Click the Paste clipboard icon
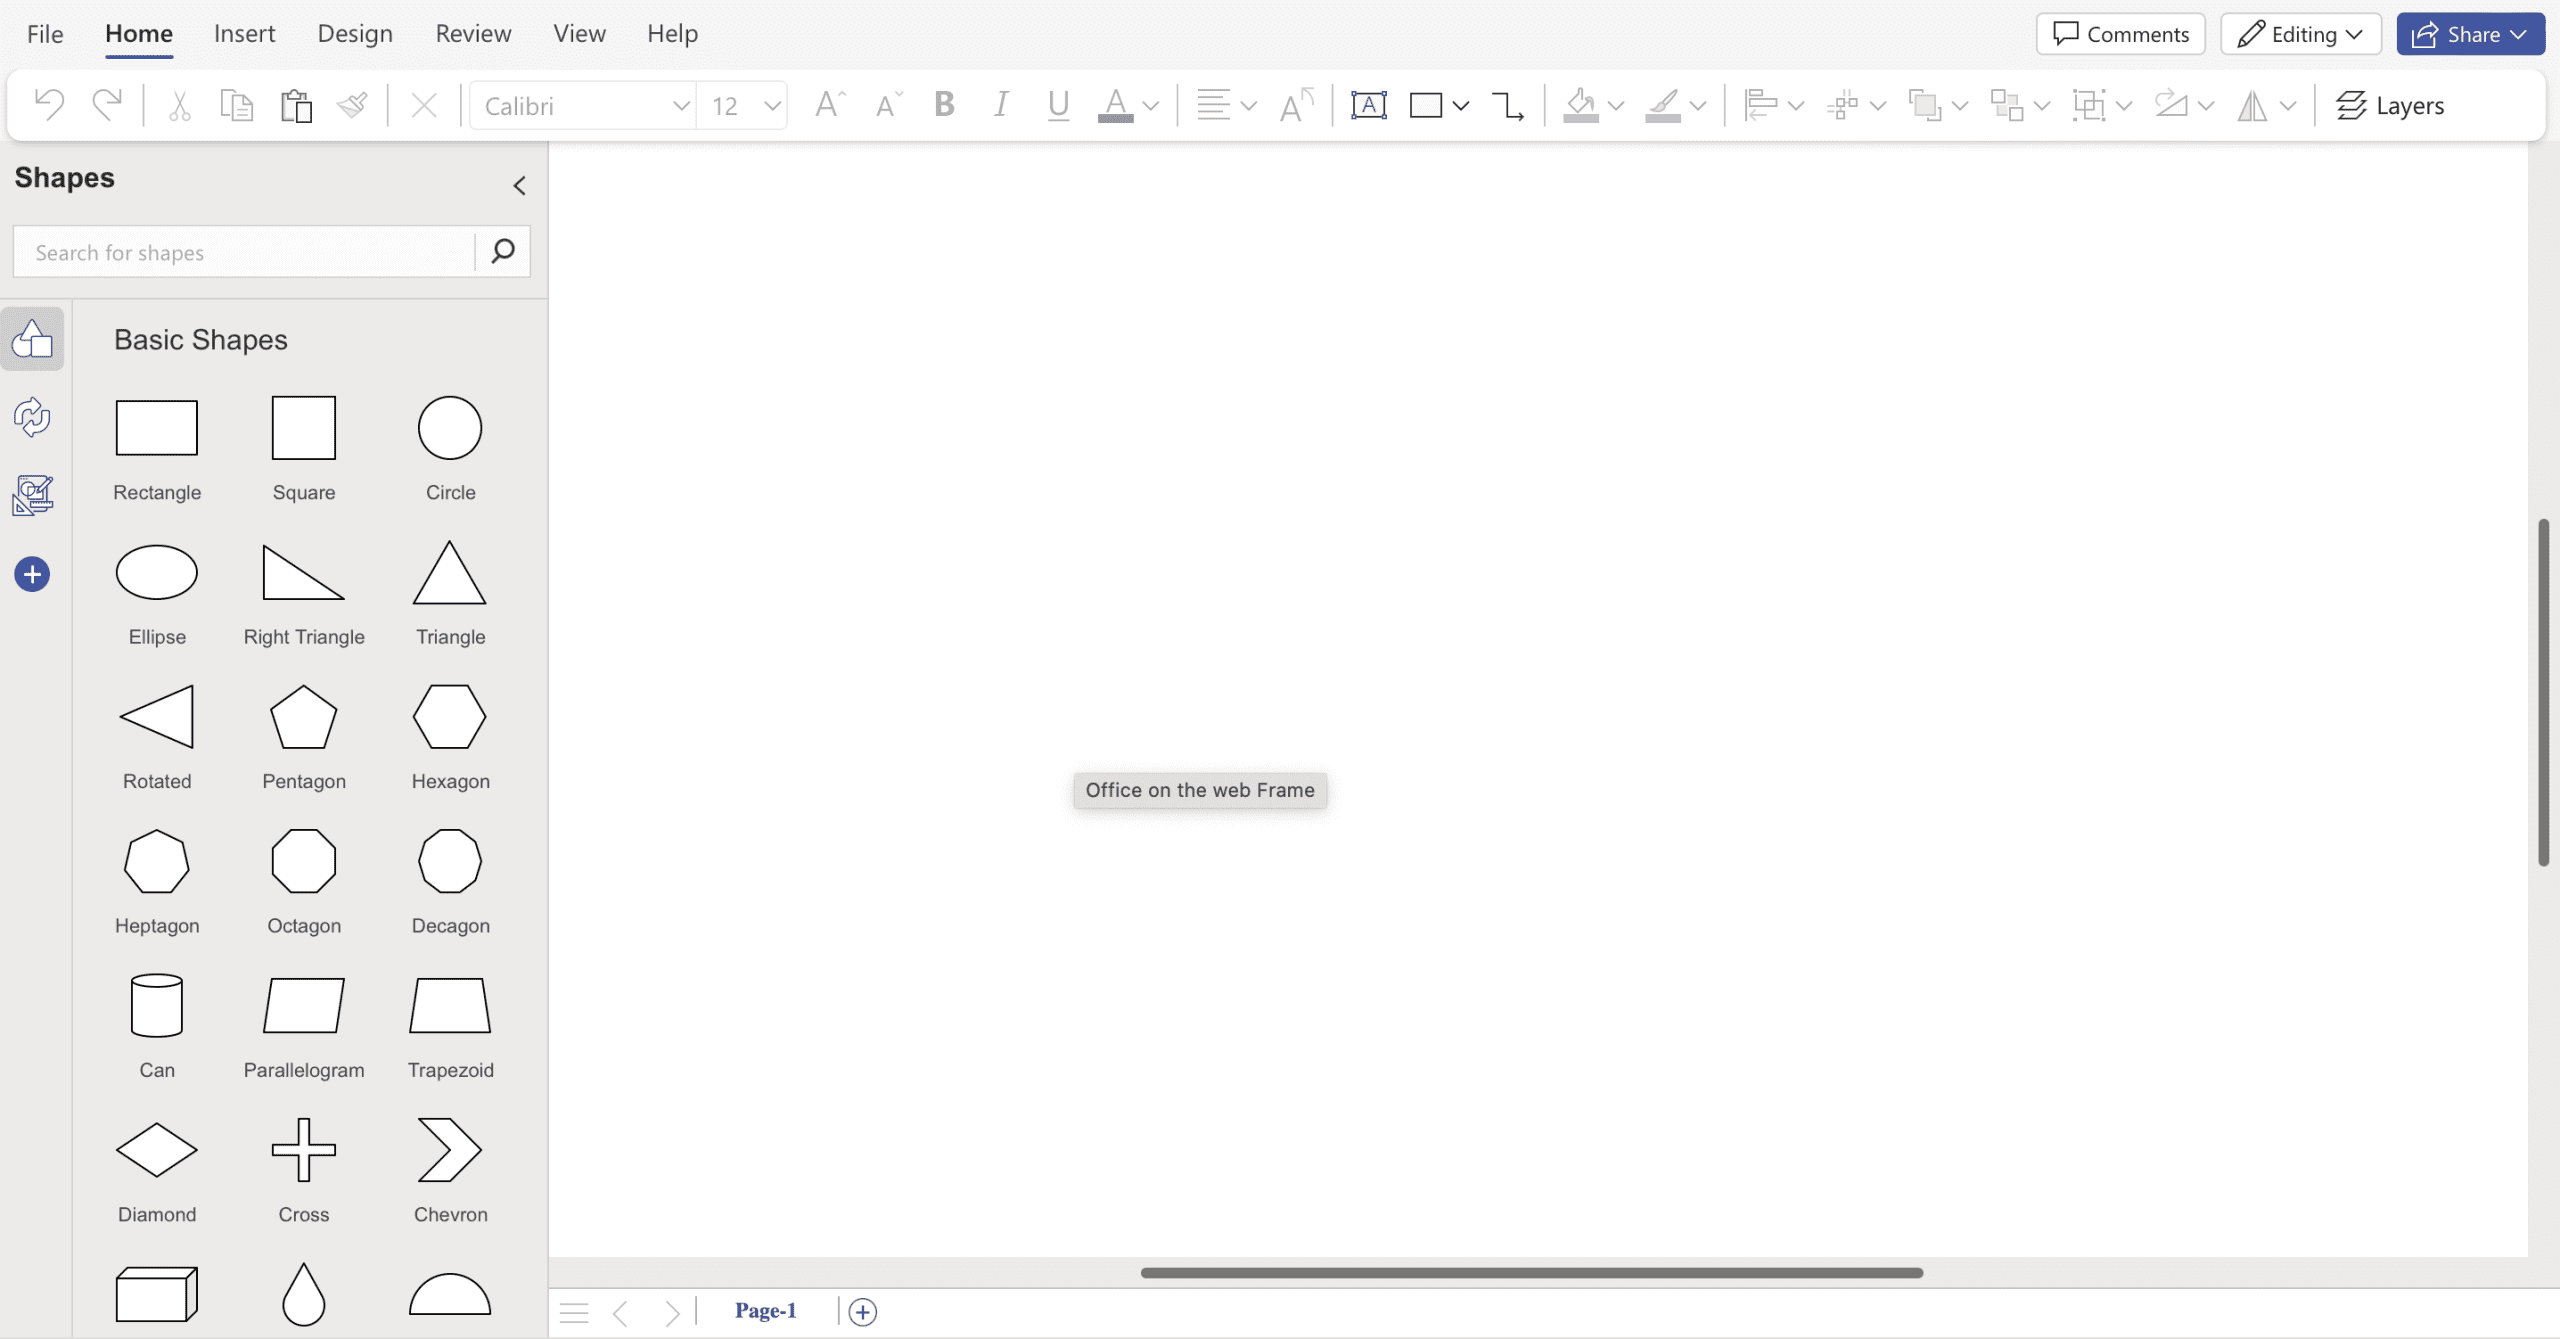This screenshot has height=1339, width=2560. pos(296,105)
